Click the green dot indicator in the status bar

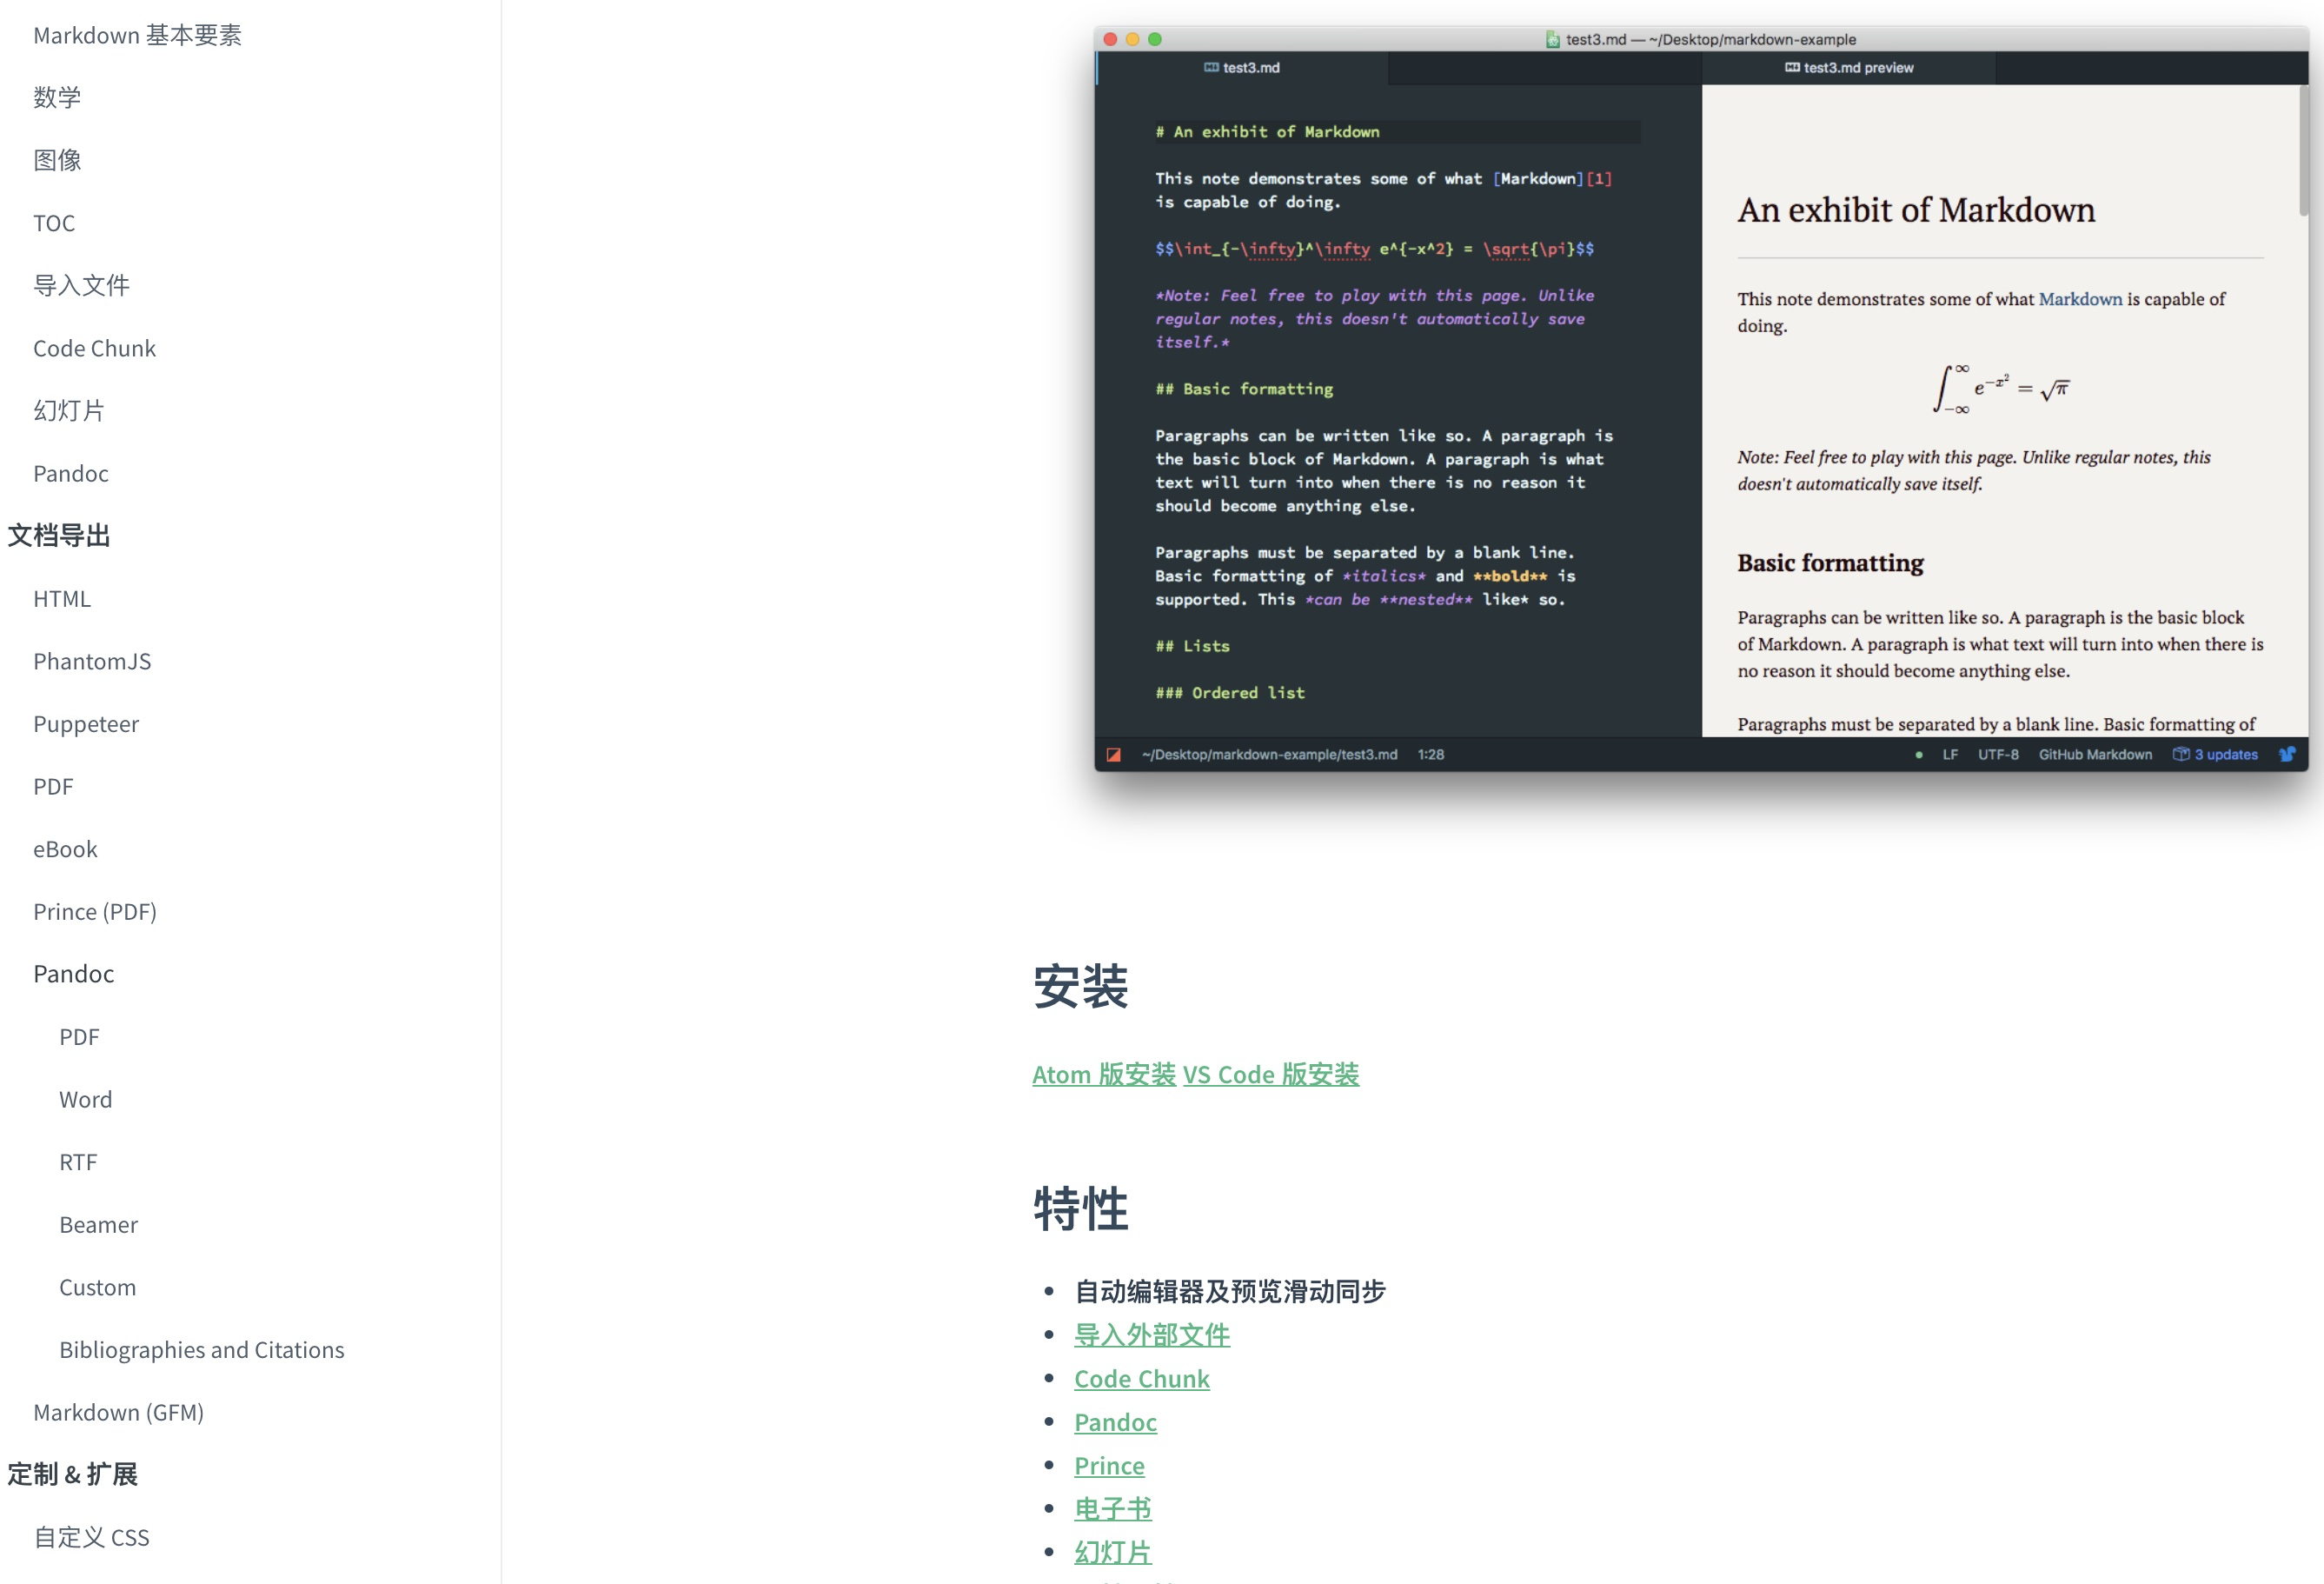(1919, 755)
